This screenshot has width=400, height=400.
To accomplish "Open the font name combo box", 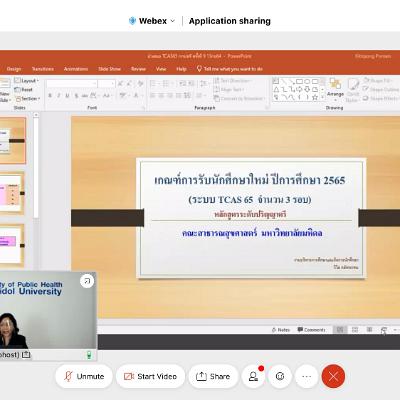I will (72, 83).
